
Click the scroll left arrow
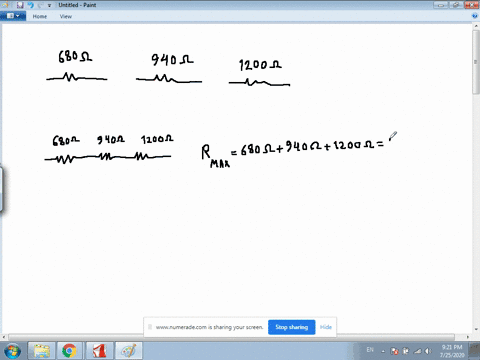(x=4, y=337)
